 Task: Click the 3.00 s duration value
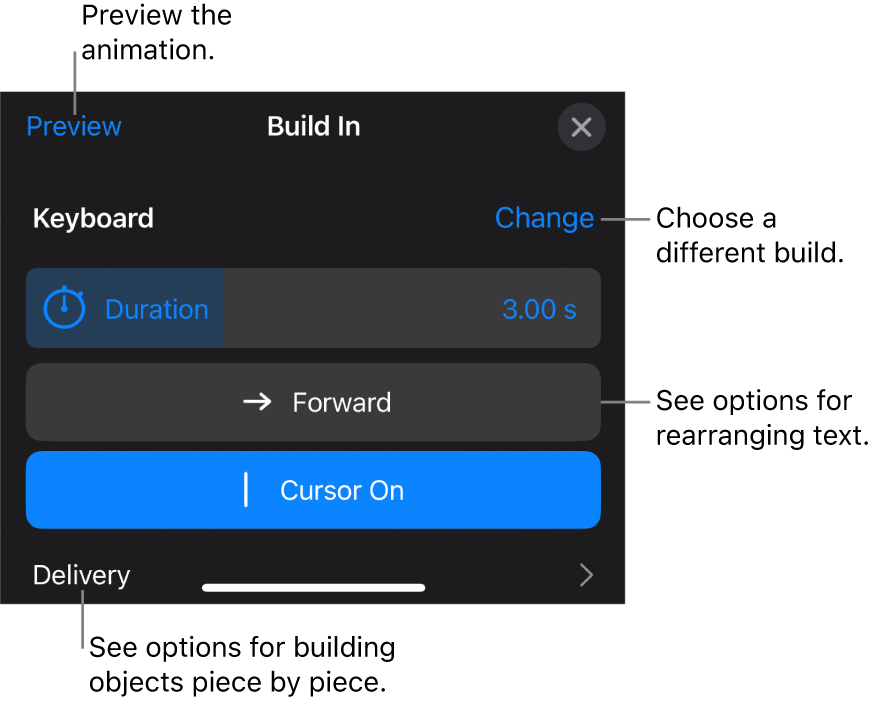(539, 309)
